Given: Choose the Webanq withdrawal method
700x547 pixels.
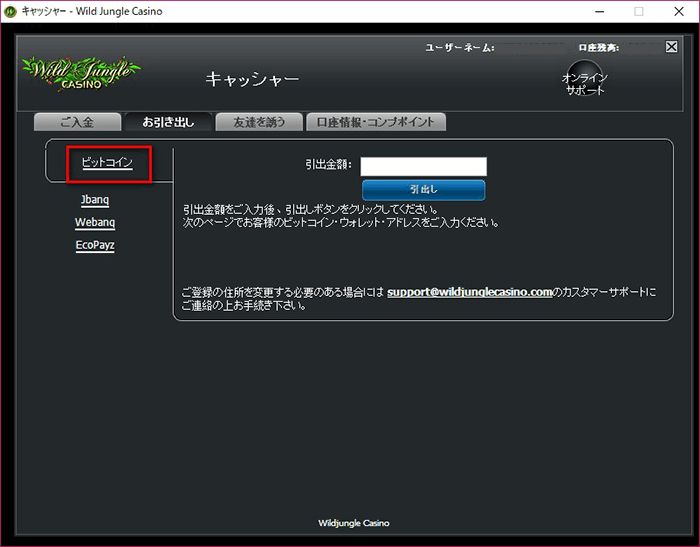Looking at the screenshot, I should click(x=95, y=222).
